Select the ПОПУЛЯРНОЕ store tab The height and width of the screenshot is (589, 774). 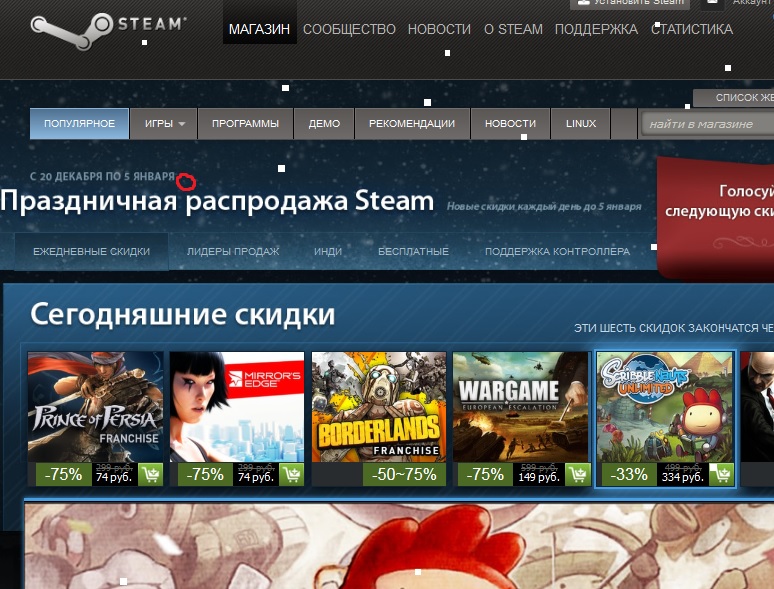tap(79, 123)
